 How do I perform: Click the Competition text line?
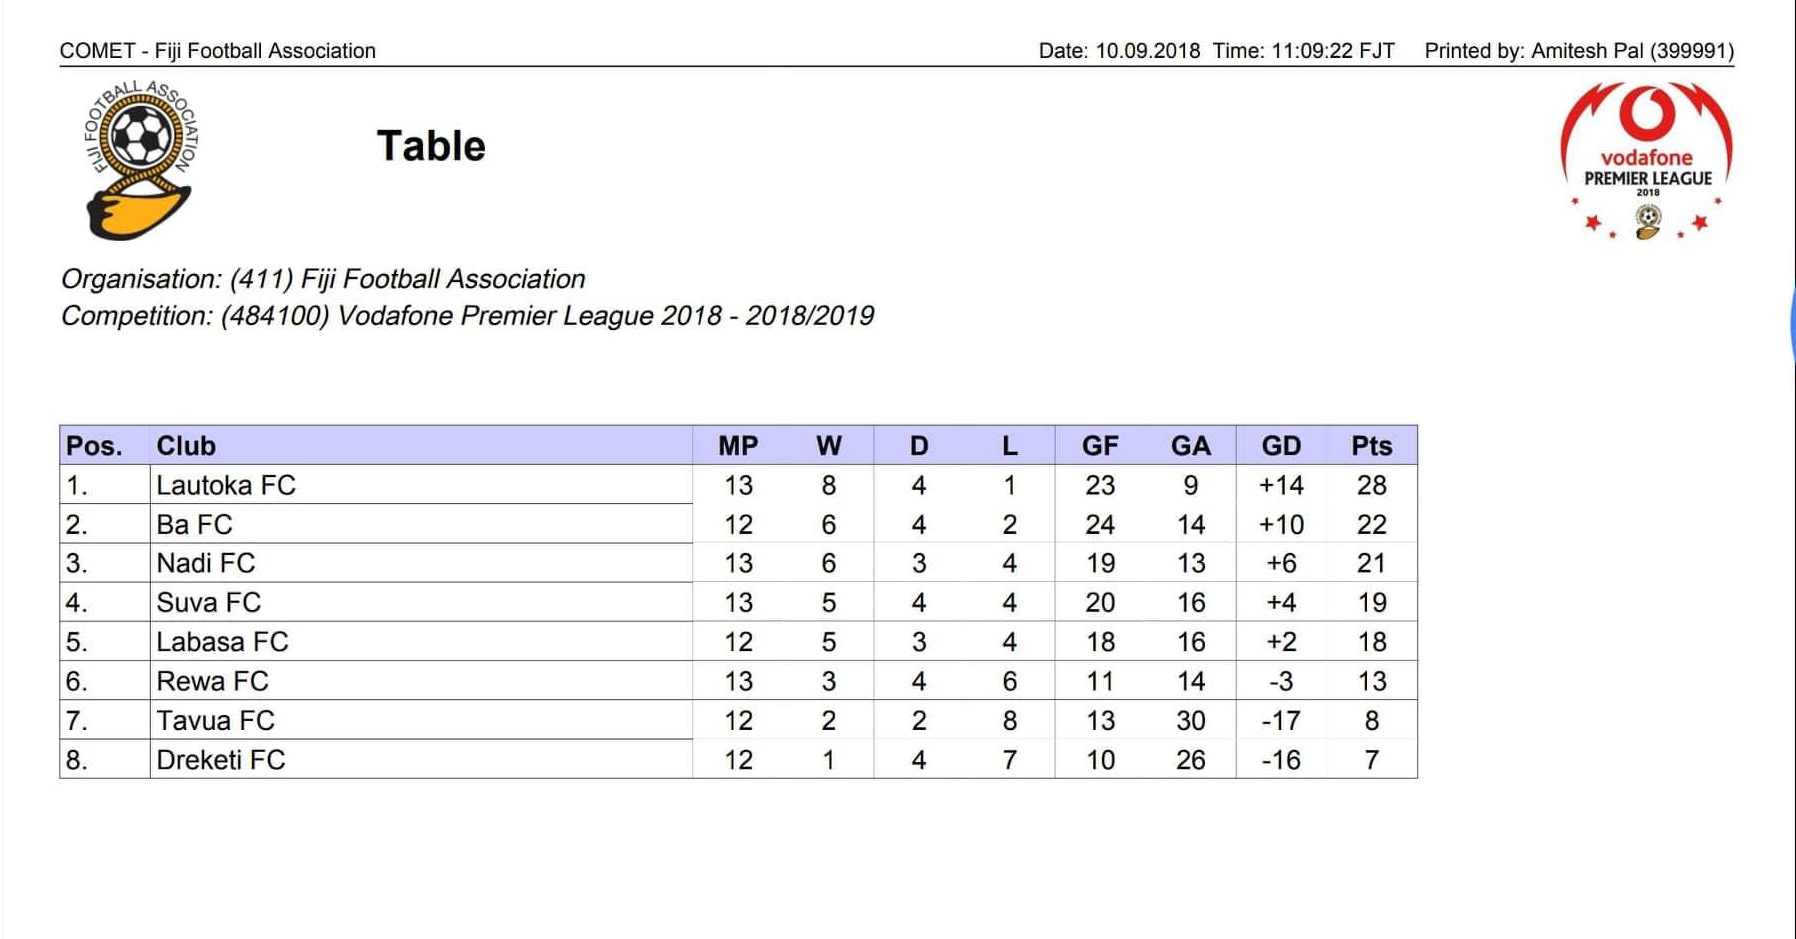pos(467,316)
